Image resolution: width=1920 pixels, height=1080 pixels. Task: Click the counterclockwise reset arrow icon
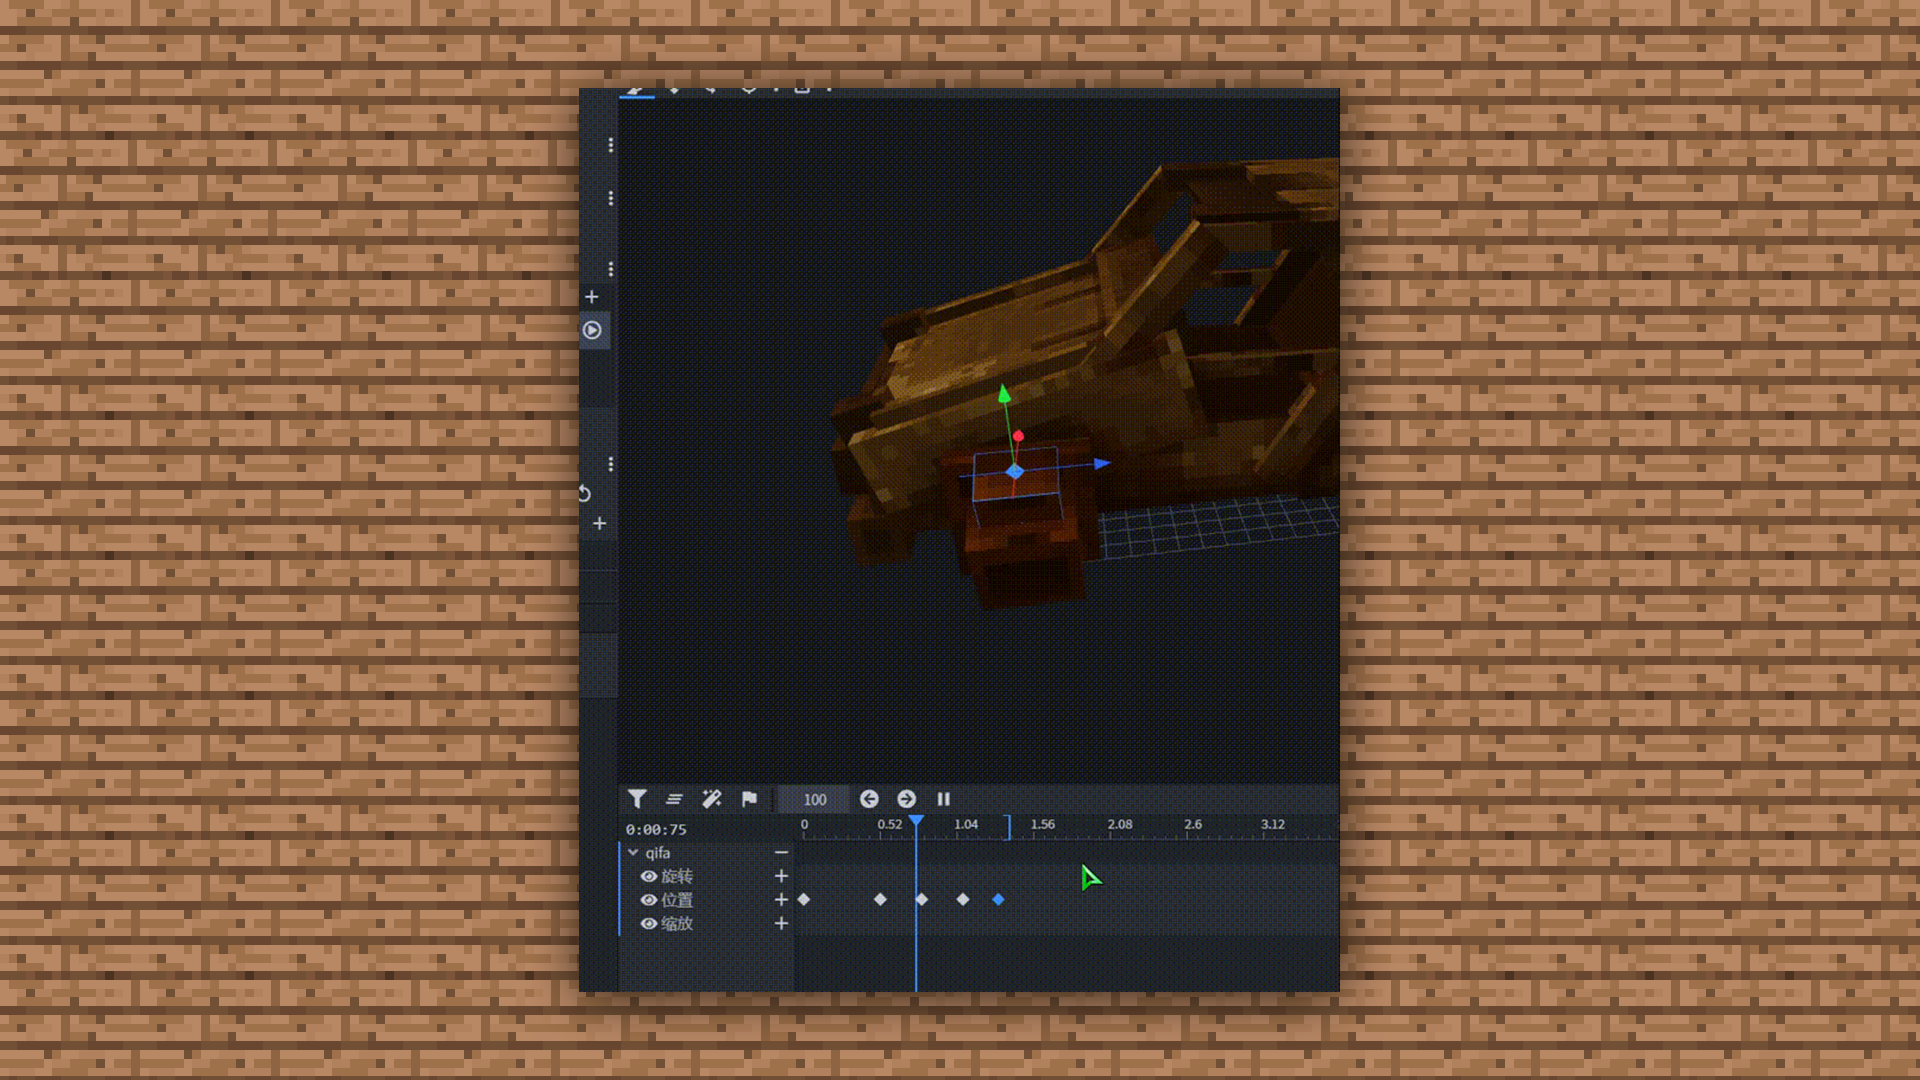[x=585, y=493]
